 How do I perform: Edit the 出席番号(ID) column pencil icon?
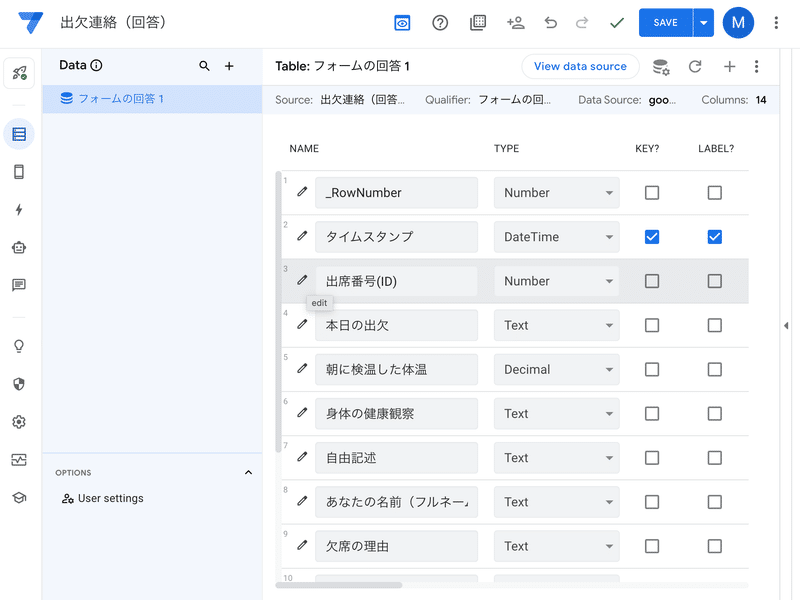click(302, 280)
